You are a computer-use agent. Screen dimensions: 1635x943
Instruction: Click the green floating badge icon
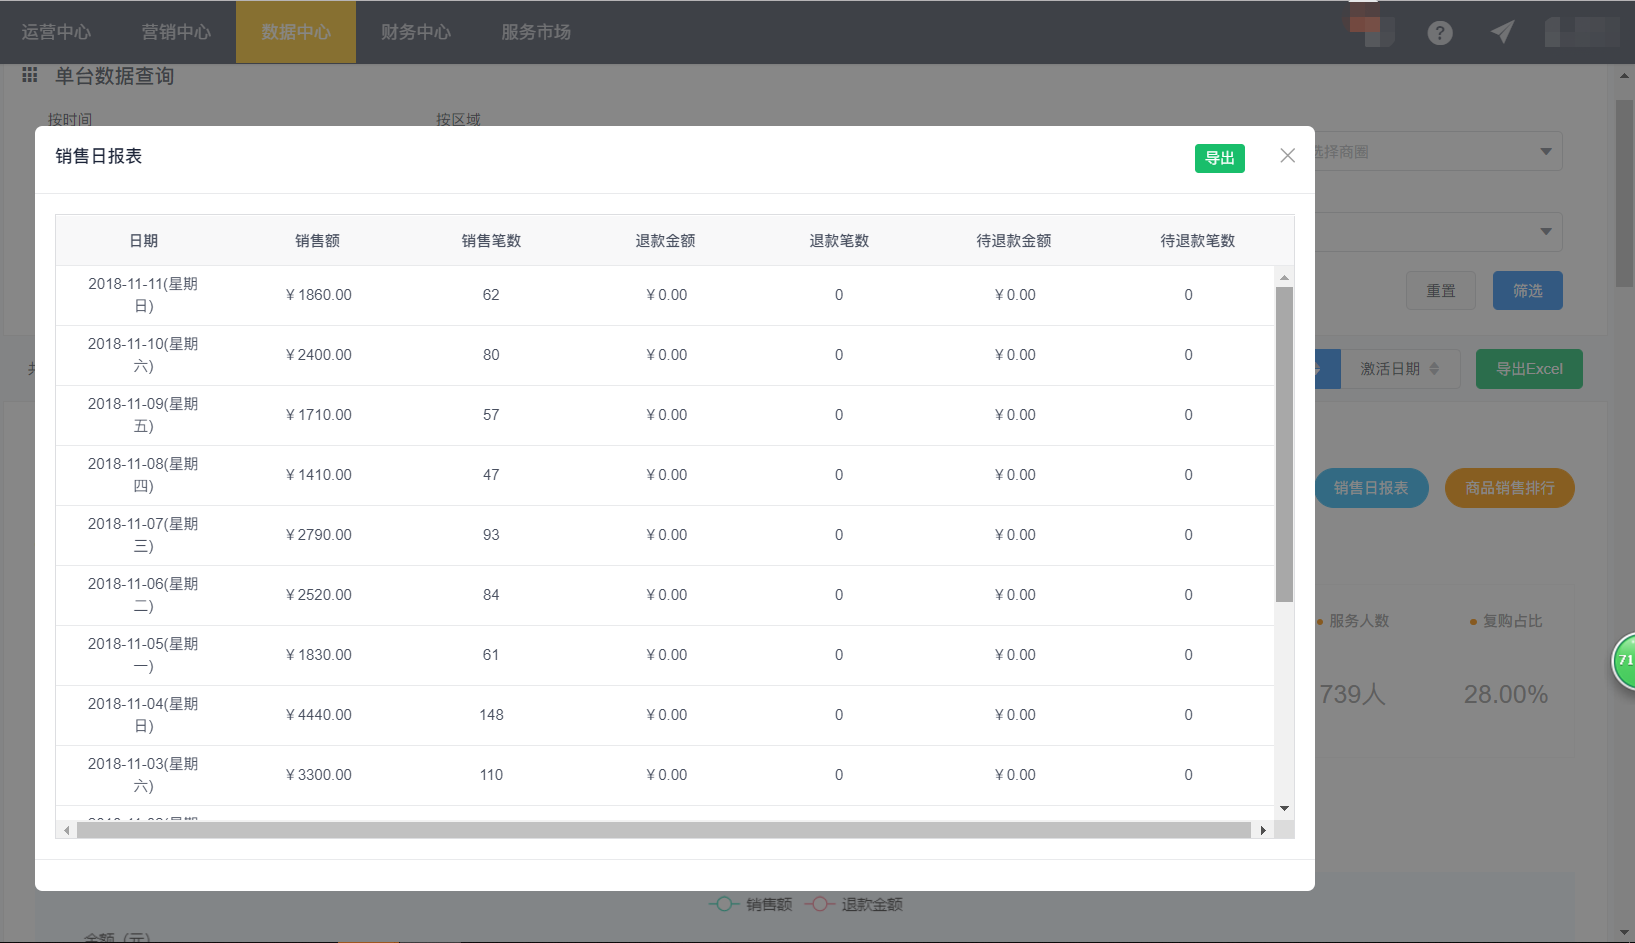(1625, 660)
